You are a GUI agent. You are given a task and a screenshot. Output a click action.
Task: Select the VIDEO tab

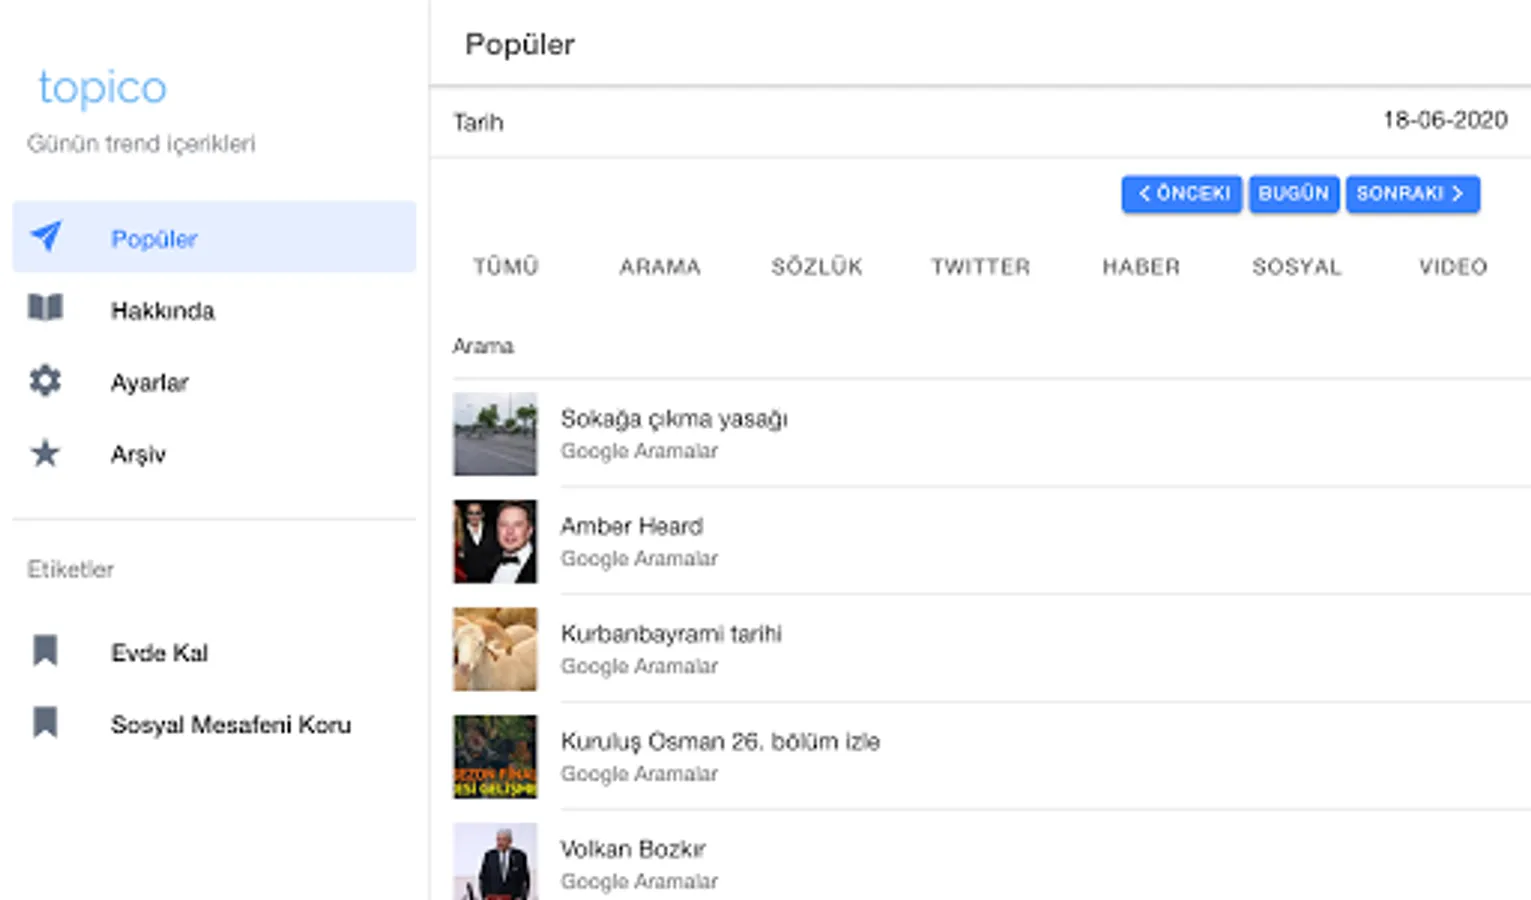pos(1452,267)
